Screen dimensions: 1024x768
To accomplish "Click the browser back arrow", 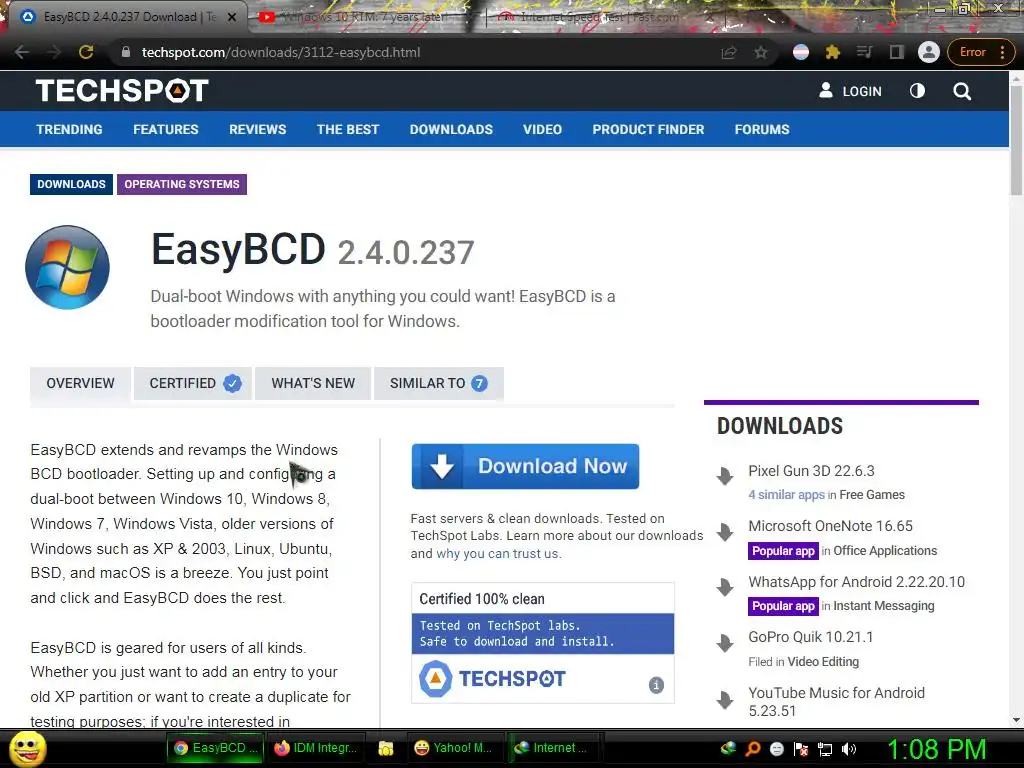I will point(22,52).
